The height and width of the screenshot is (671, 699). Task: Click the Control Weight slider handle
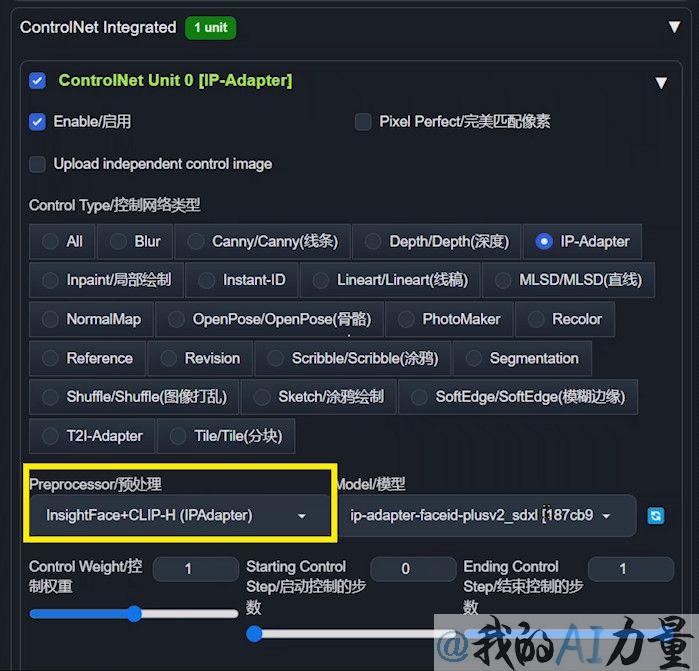tap(134, 614)
